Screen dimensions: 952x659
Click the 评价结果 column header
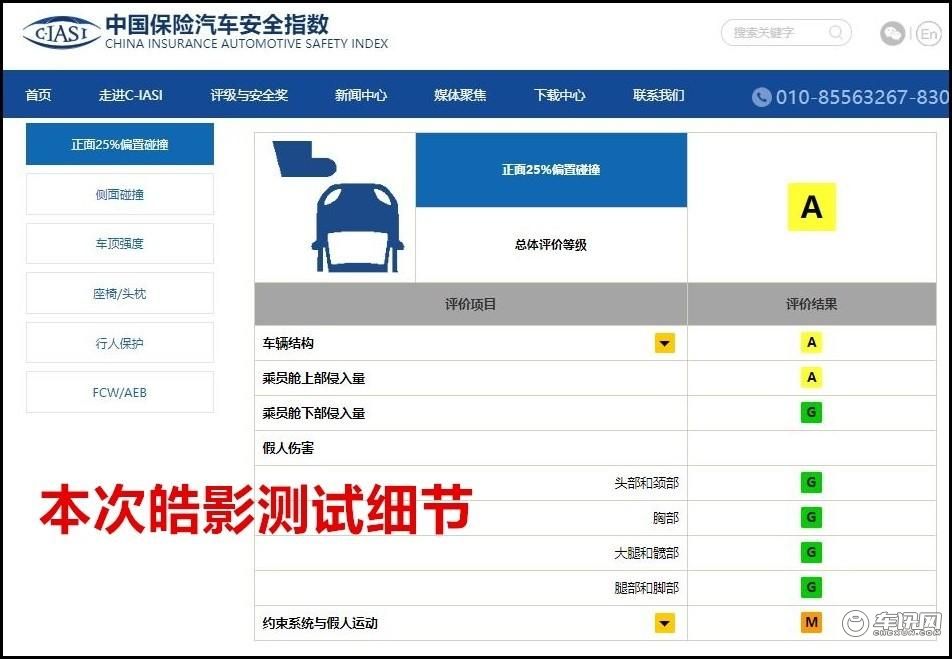point(811,304)
